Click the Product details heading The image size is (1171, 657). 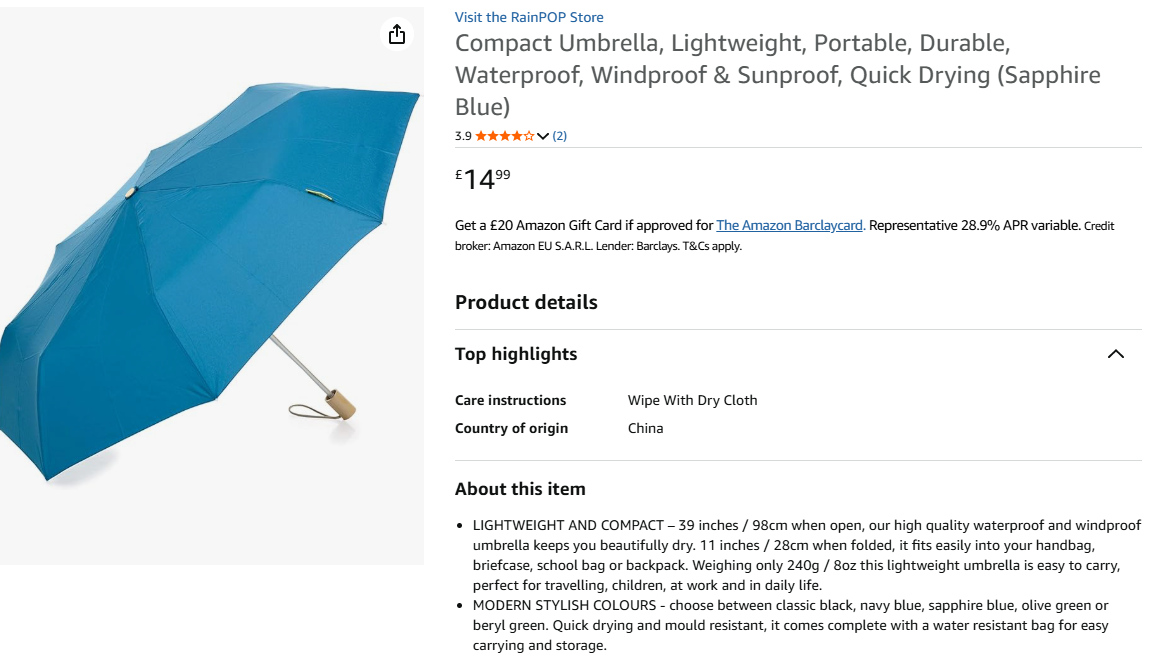pyautogui.click(x=526, y=302)
